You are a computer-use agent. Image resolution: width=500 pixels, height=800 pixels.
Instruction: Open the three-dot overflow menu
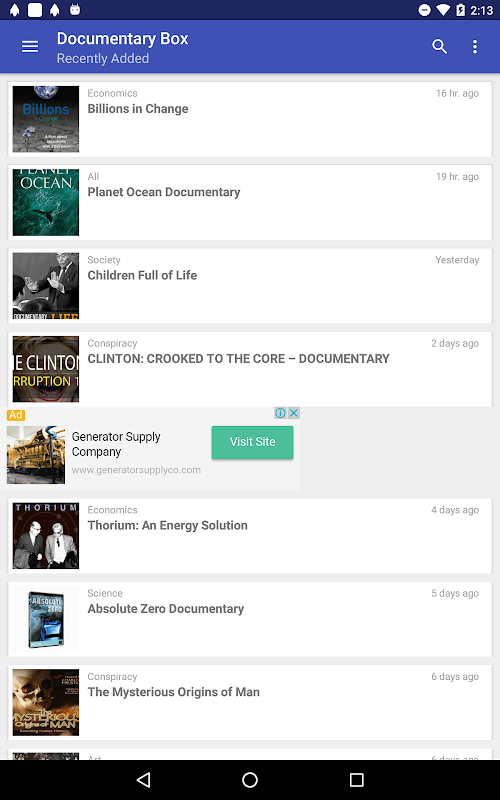tap(475, 46)
